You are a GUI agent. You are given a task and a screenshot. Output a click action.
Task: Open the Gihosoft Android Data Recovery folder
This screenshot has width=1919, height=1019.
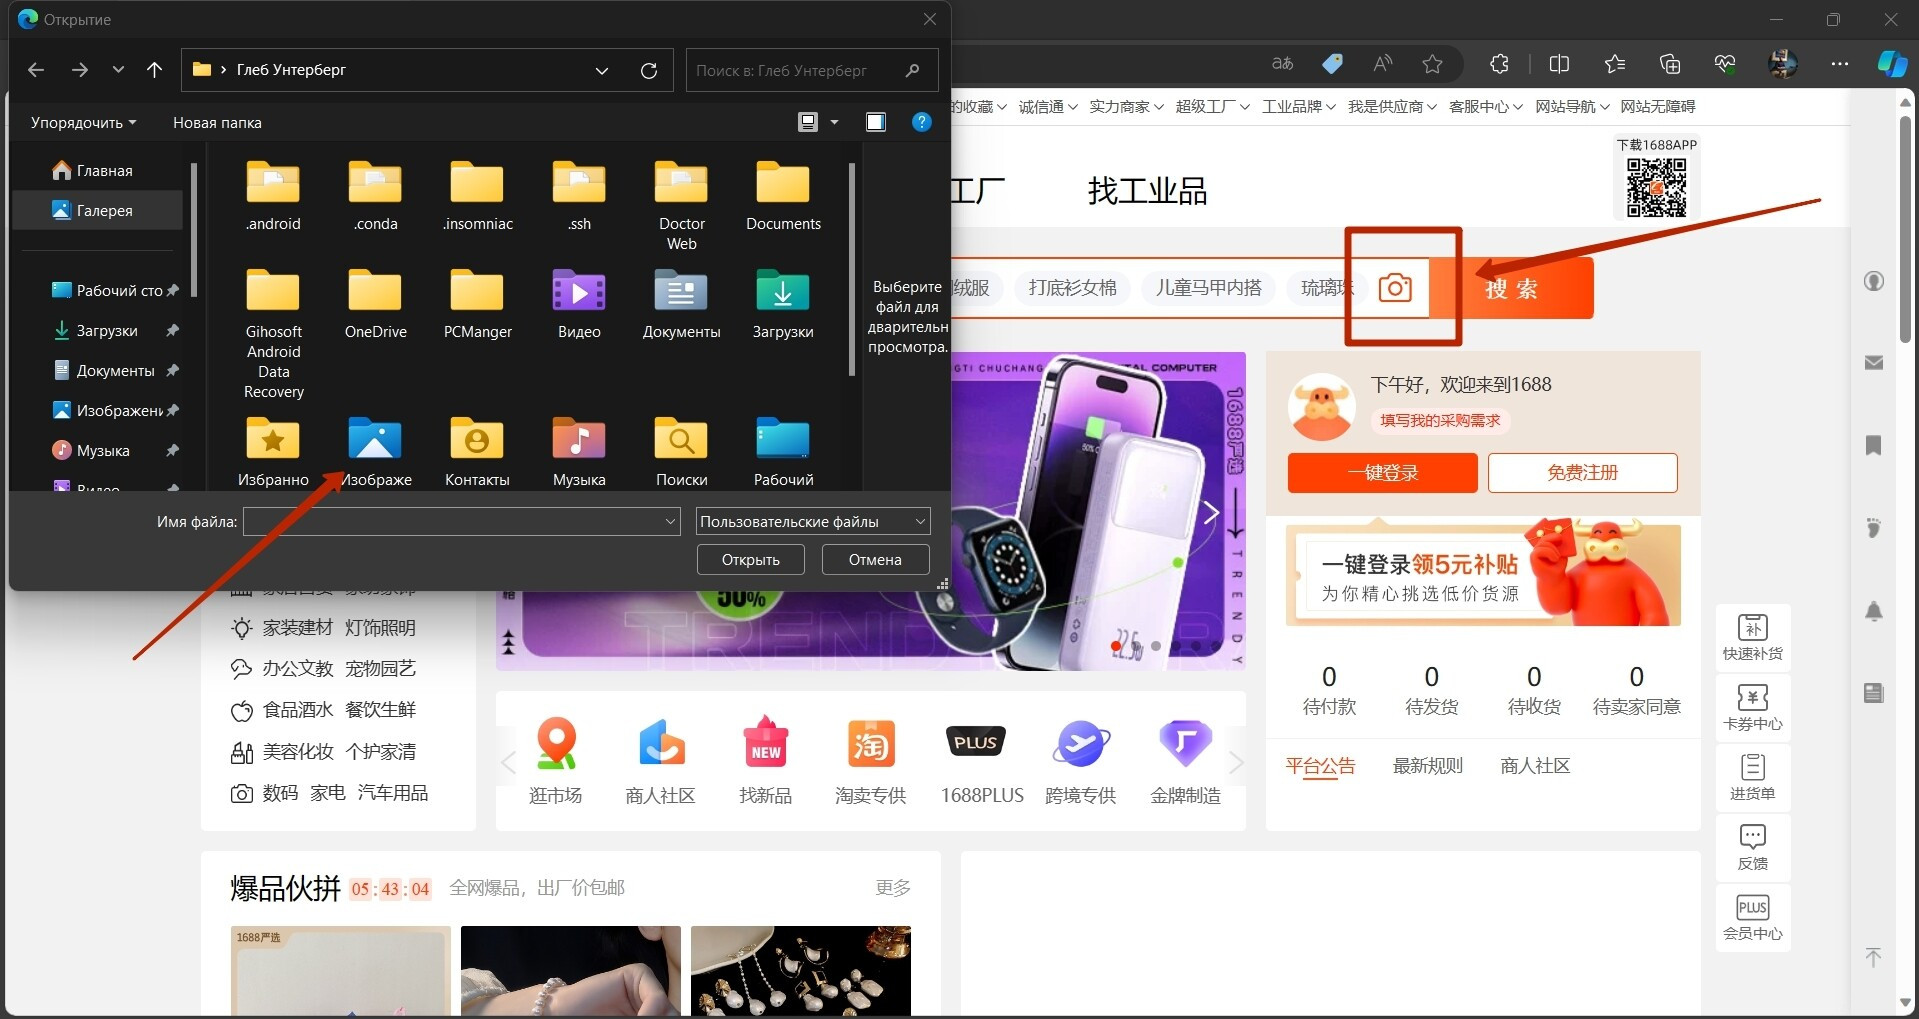tap(273, 334)
